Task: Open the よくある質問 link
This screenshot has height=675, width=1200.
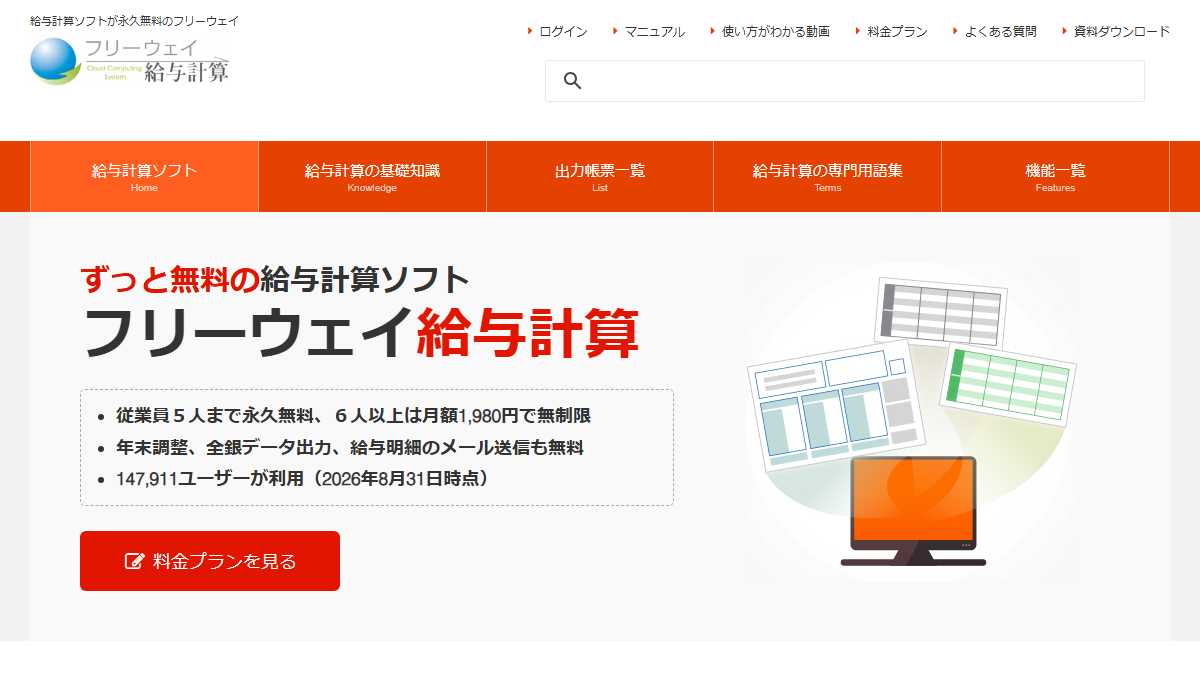Action: click(x=1000, y=32)
